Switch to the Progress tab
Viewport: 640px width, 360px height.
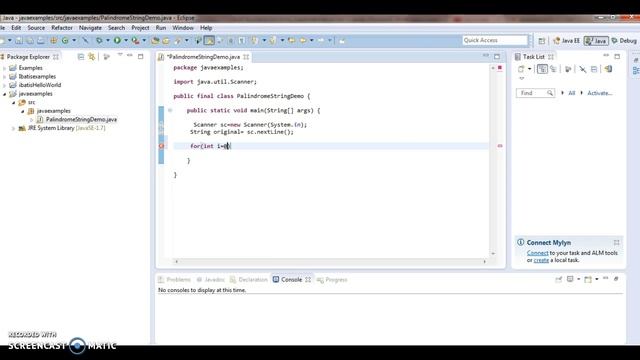332,280
